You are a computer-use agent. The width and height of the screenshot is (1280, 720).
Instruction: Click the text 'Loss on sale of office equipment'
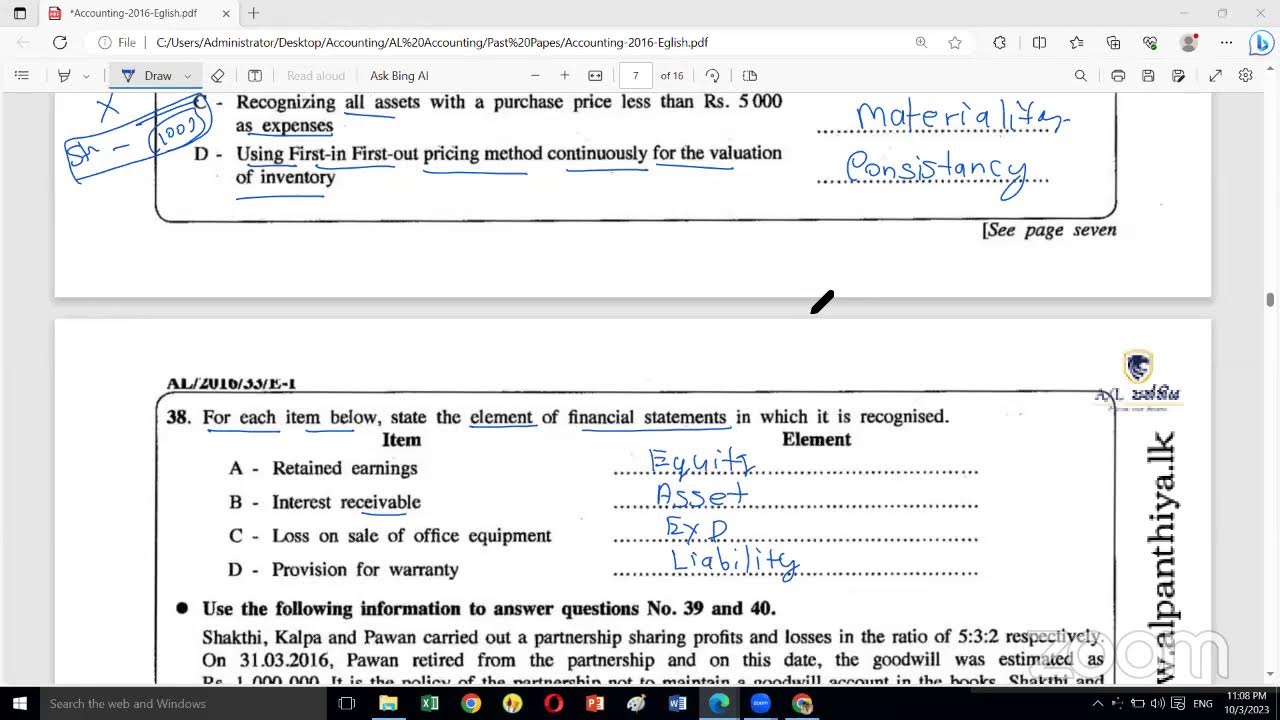(412, 536)
